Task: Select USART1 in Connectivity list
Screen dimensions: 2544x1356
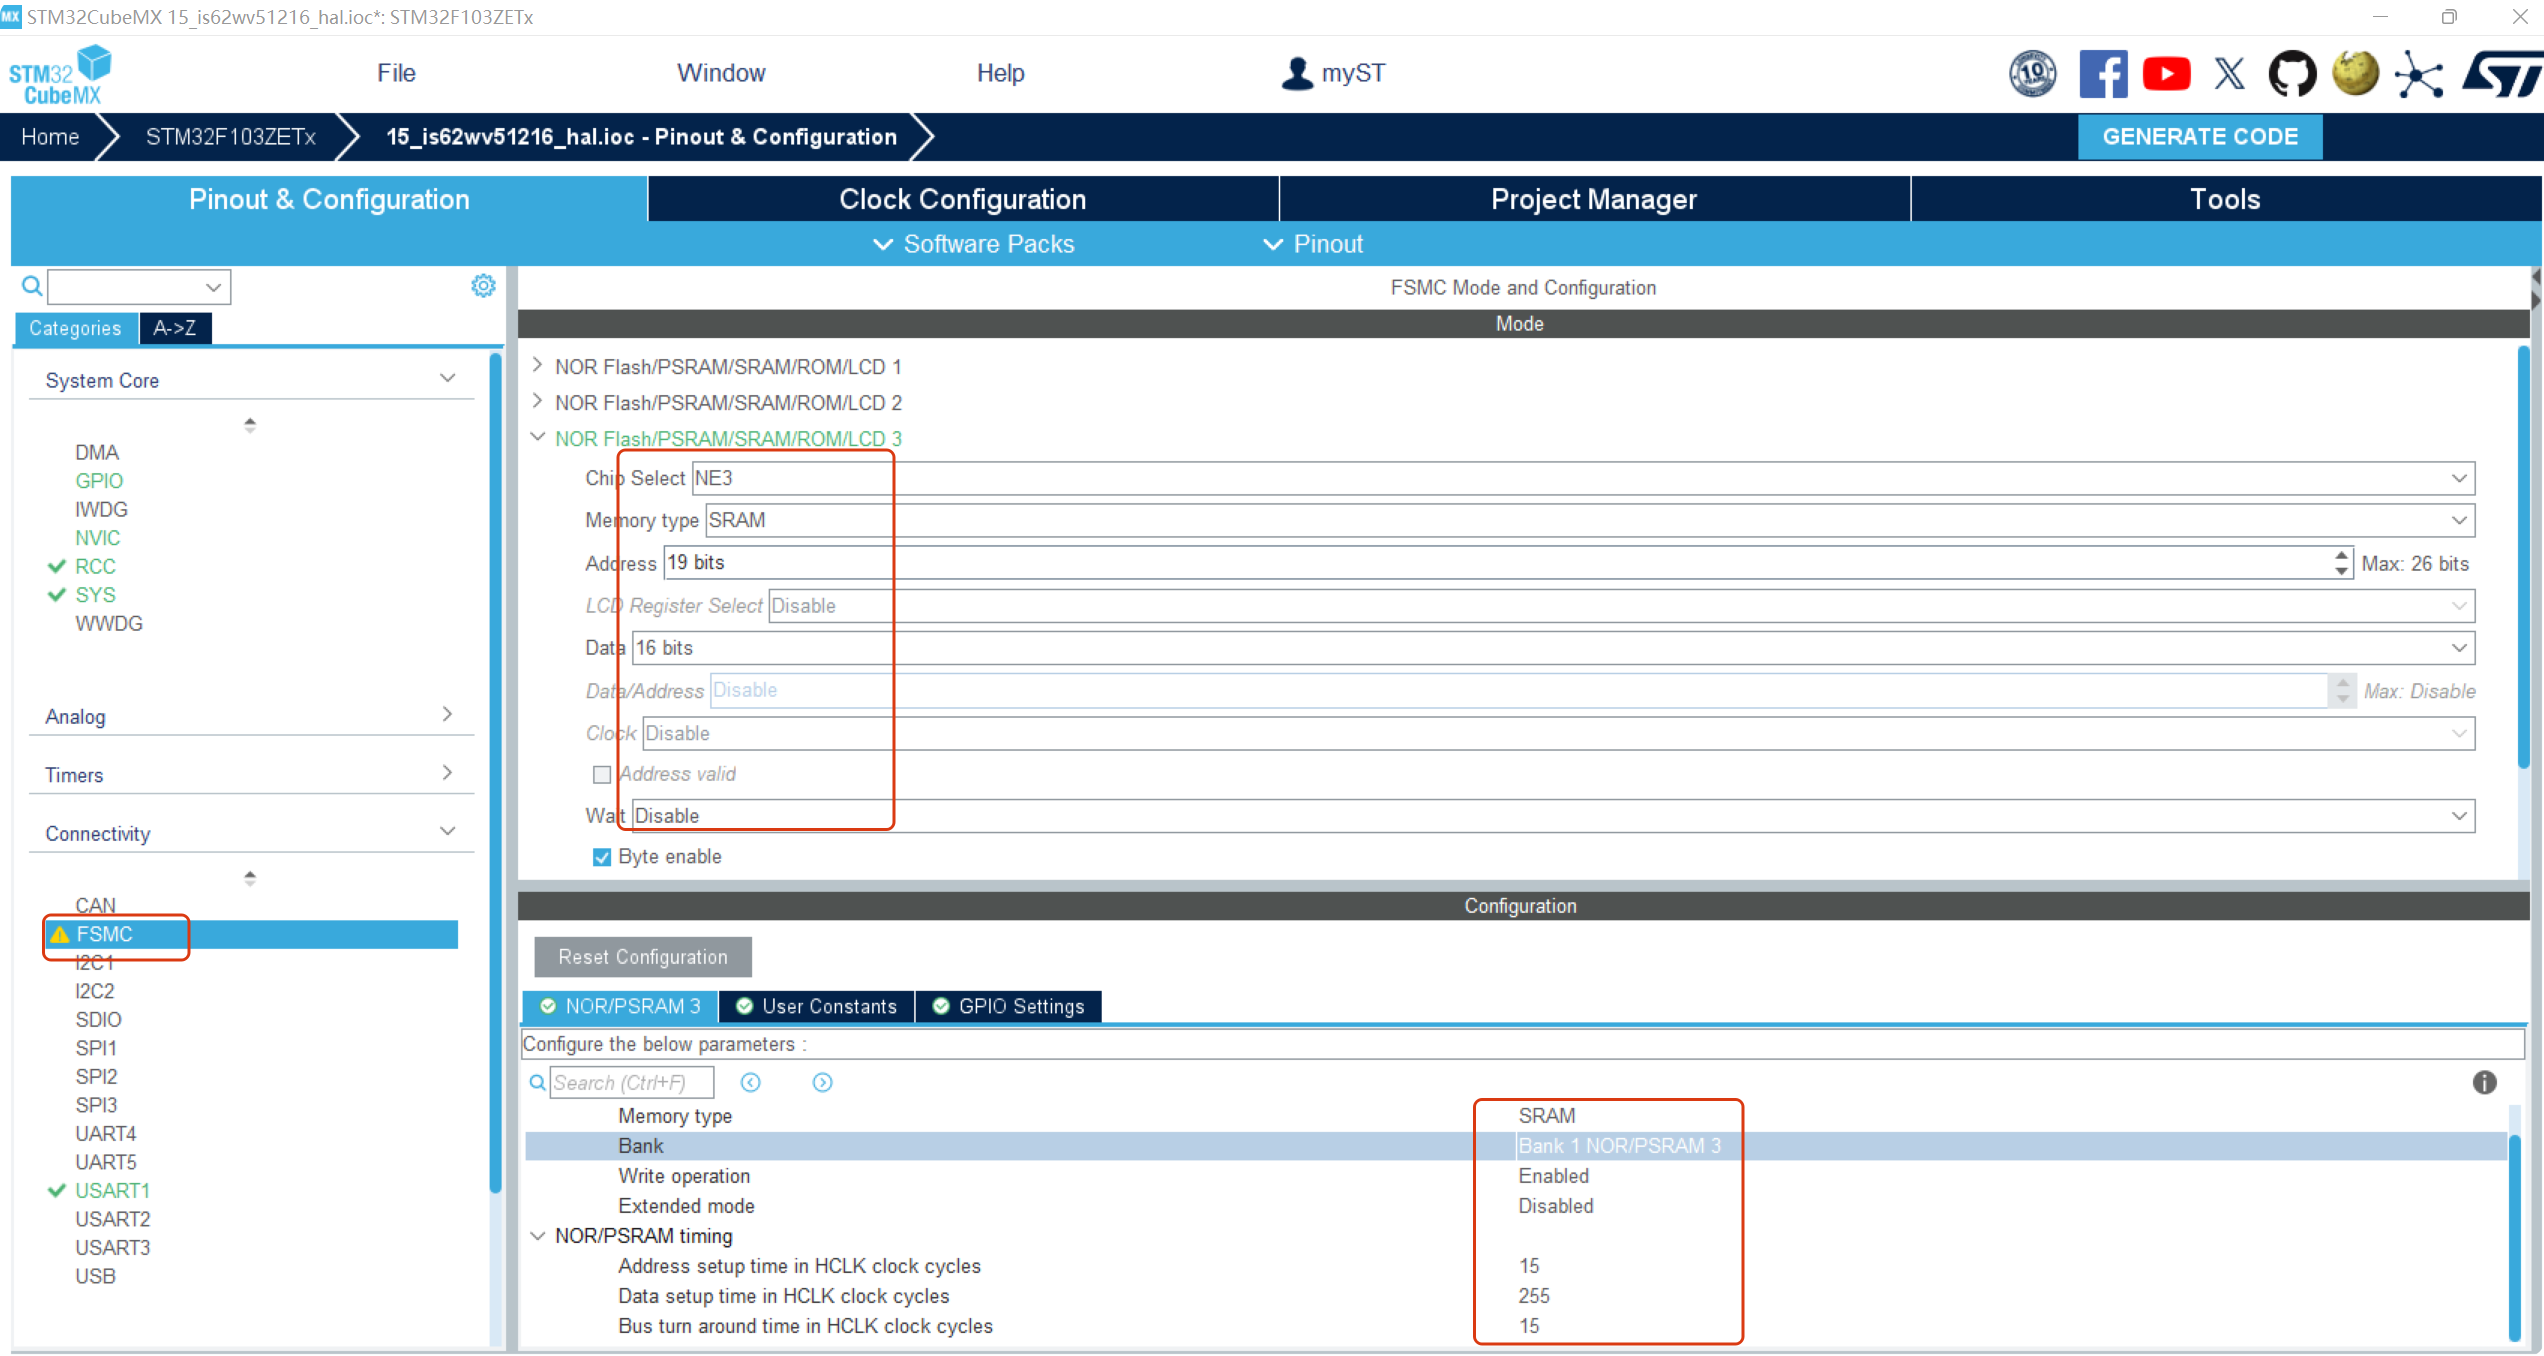Action: tap(112, 1191)
